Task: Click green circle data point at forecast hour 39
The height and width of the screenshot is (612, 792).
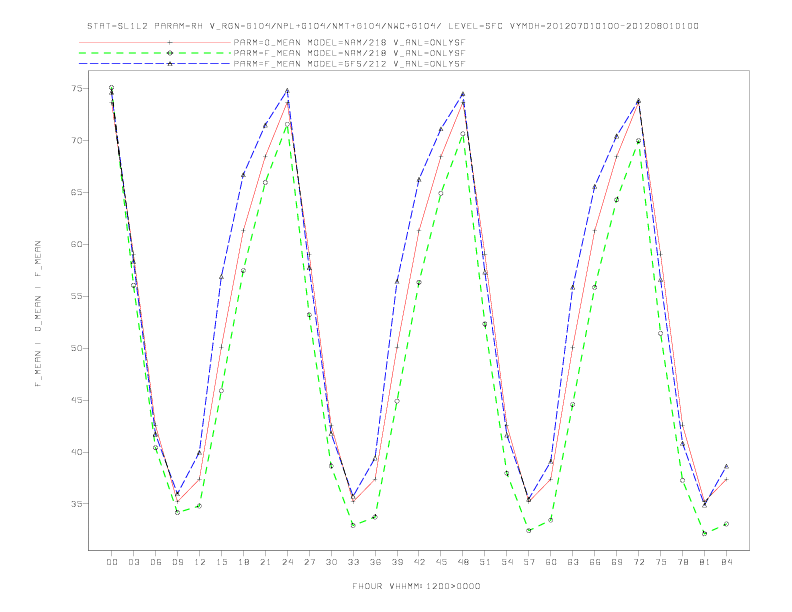Action: coord(397,401)
